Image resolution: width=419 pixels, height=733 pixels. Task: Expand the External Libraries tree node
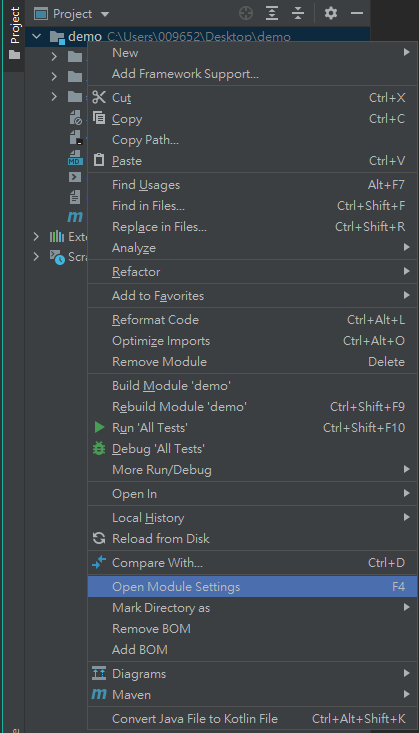[36, 237]
